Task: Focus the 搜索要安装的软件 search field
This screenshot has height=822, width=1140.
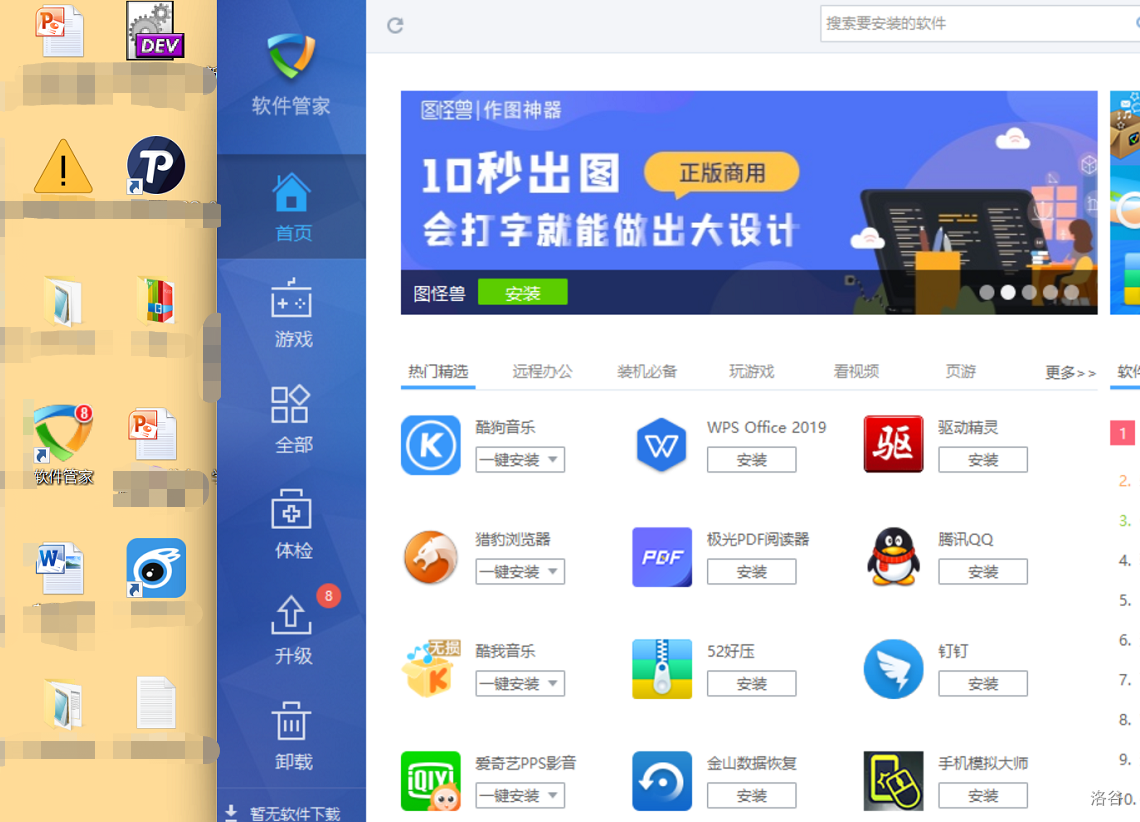Action: 980,23
